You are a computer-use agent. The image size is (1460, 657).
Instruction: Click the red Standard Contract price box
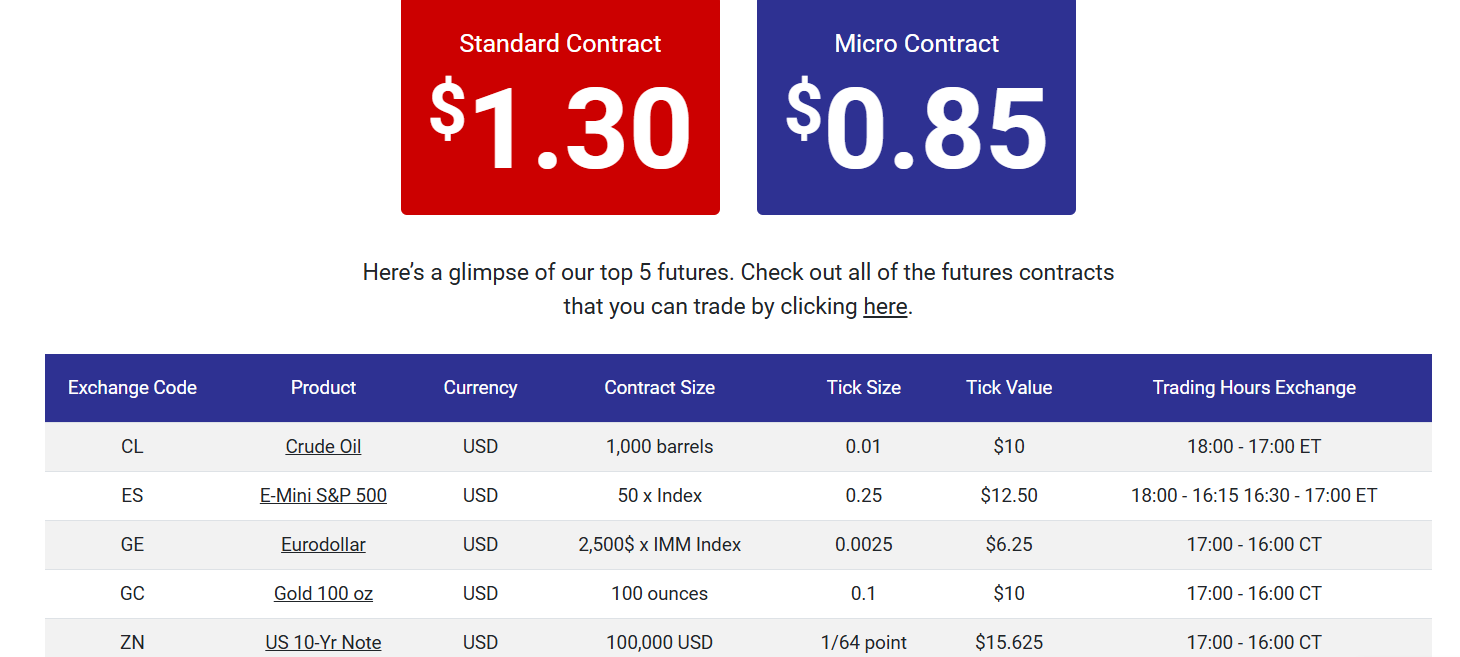[x=560, y=106]
